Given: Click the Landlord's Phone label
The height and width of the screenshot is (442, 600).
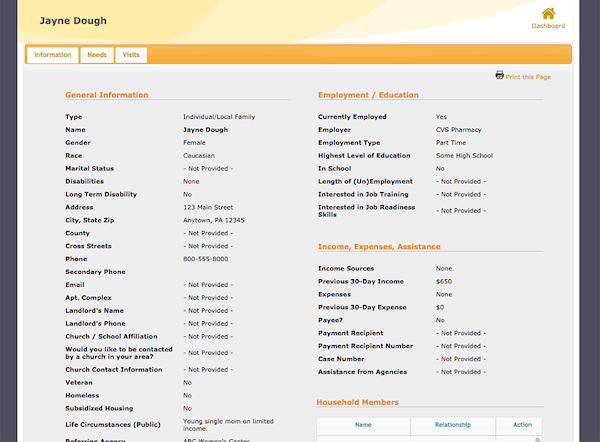Looking at the screenshot, I should [95, 324].
